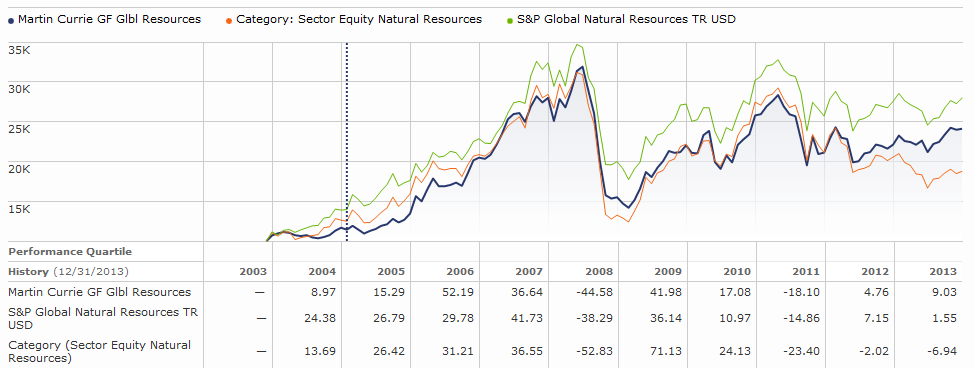Click the 2011 column header

pyautogui.click(x=806, y=272)
